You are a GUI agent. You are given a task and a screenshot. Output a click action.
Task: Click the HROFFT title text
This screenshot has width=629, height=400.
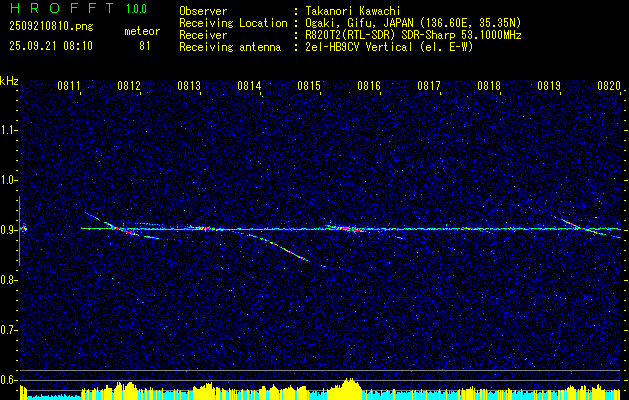62,8
